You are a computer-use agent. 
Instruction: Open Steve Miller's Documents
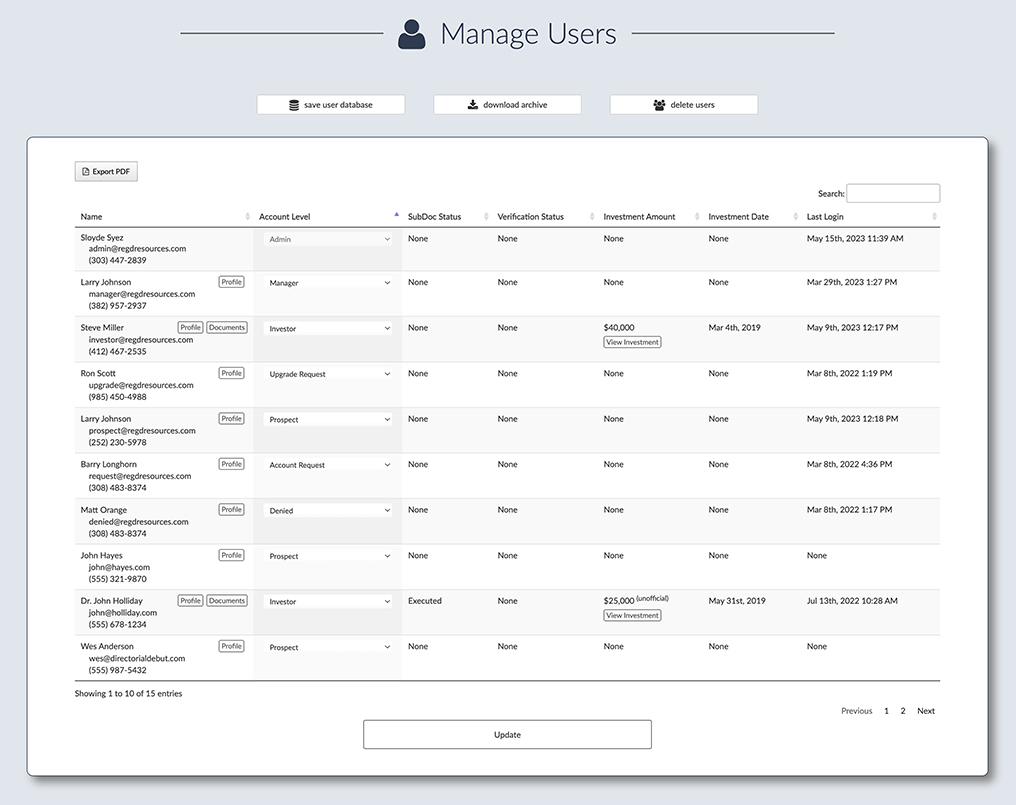tap(227, 327)
